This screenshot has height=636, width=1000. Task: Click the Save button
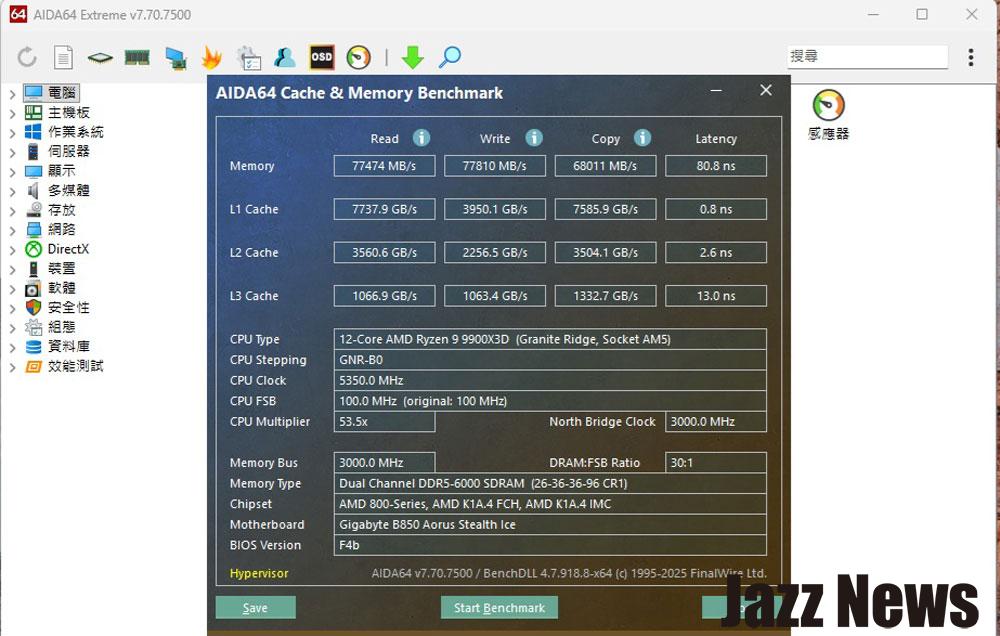(255, 608)
